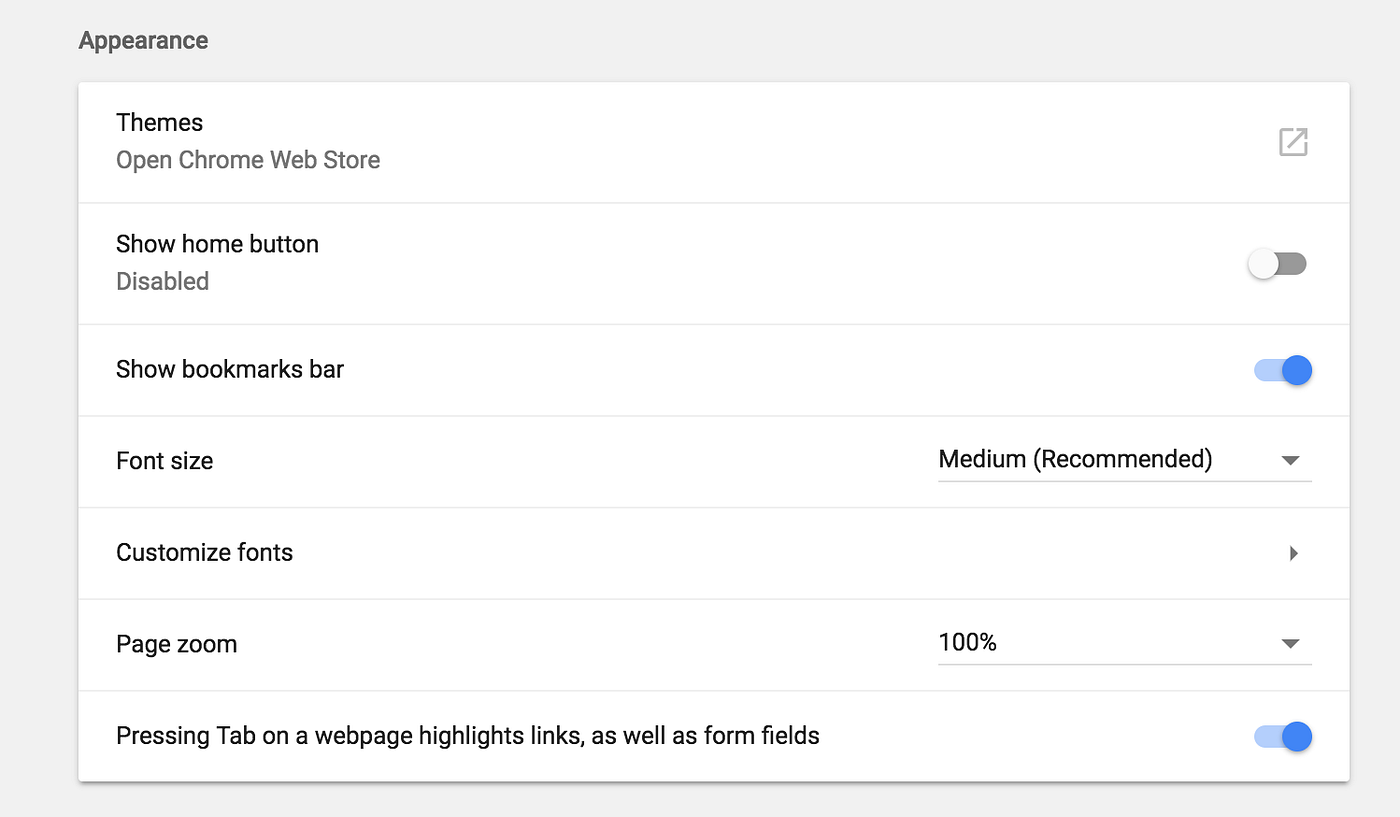Viewport: 1400px width, 817px height.
Task: Turn off the Tab highlights links toggle
Action: [1282, 736]
